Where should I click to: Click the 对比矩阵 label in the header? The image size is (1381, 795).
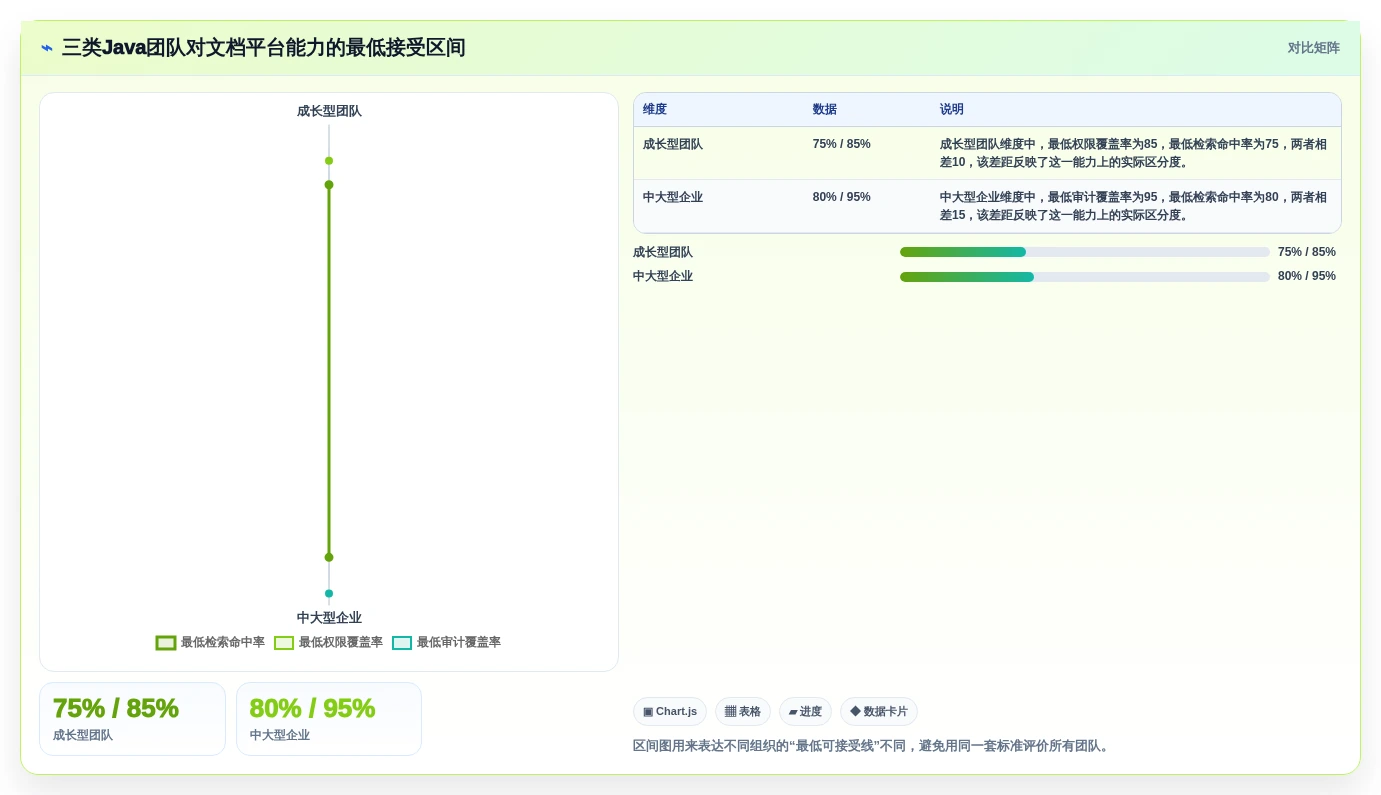[1313, 48]
